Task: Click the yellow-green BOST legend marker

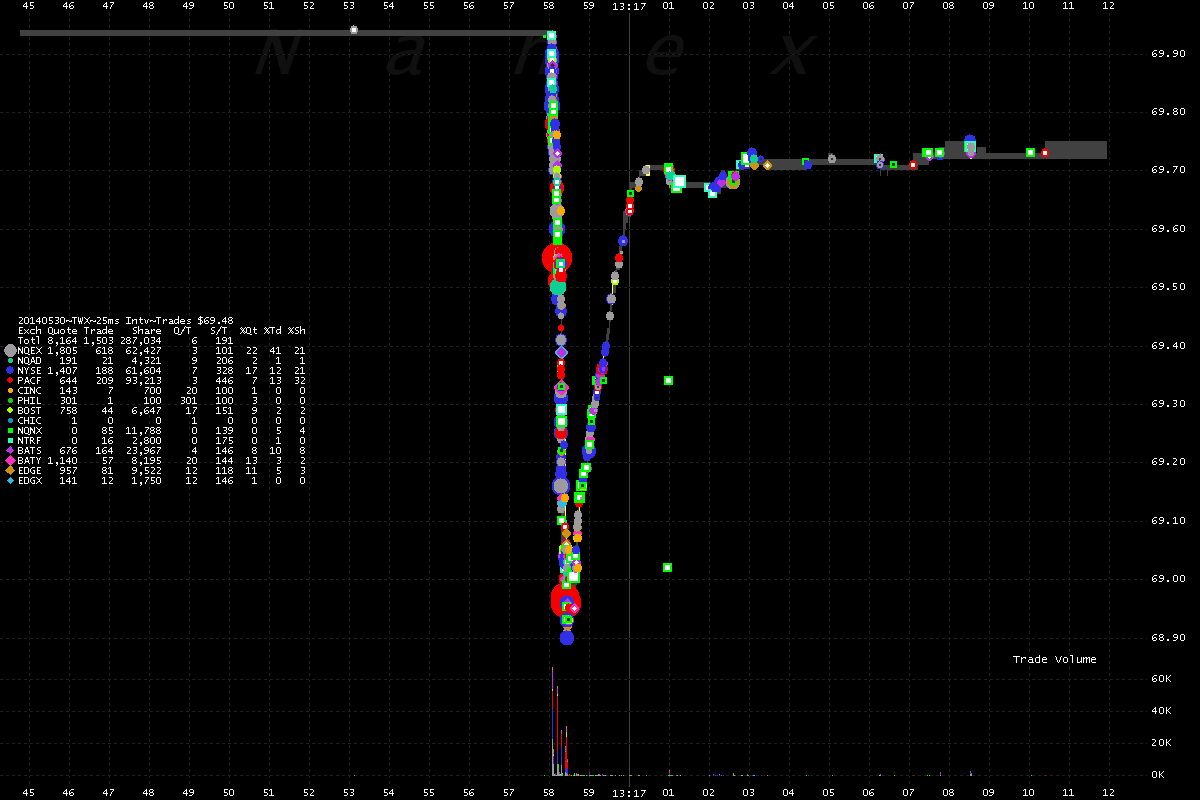Action: pyautogui.click(x=10, y=411)
